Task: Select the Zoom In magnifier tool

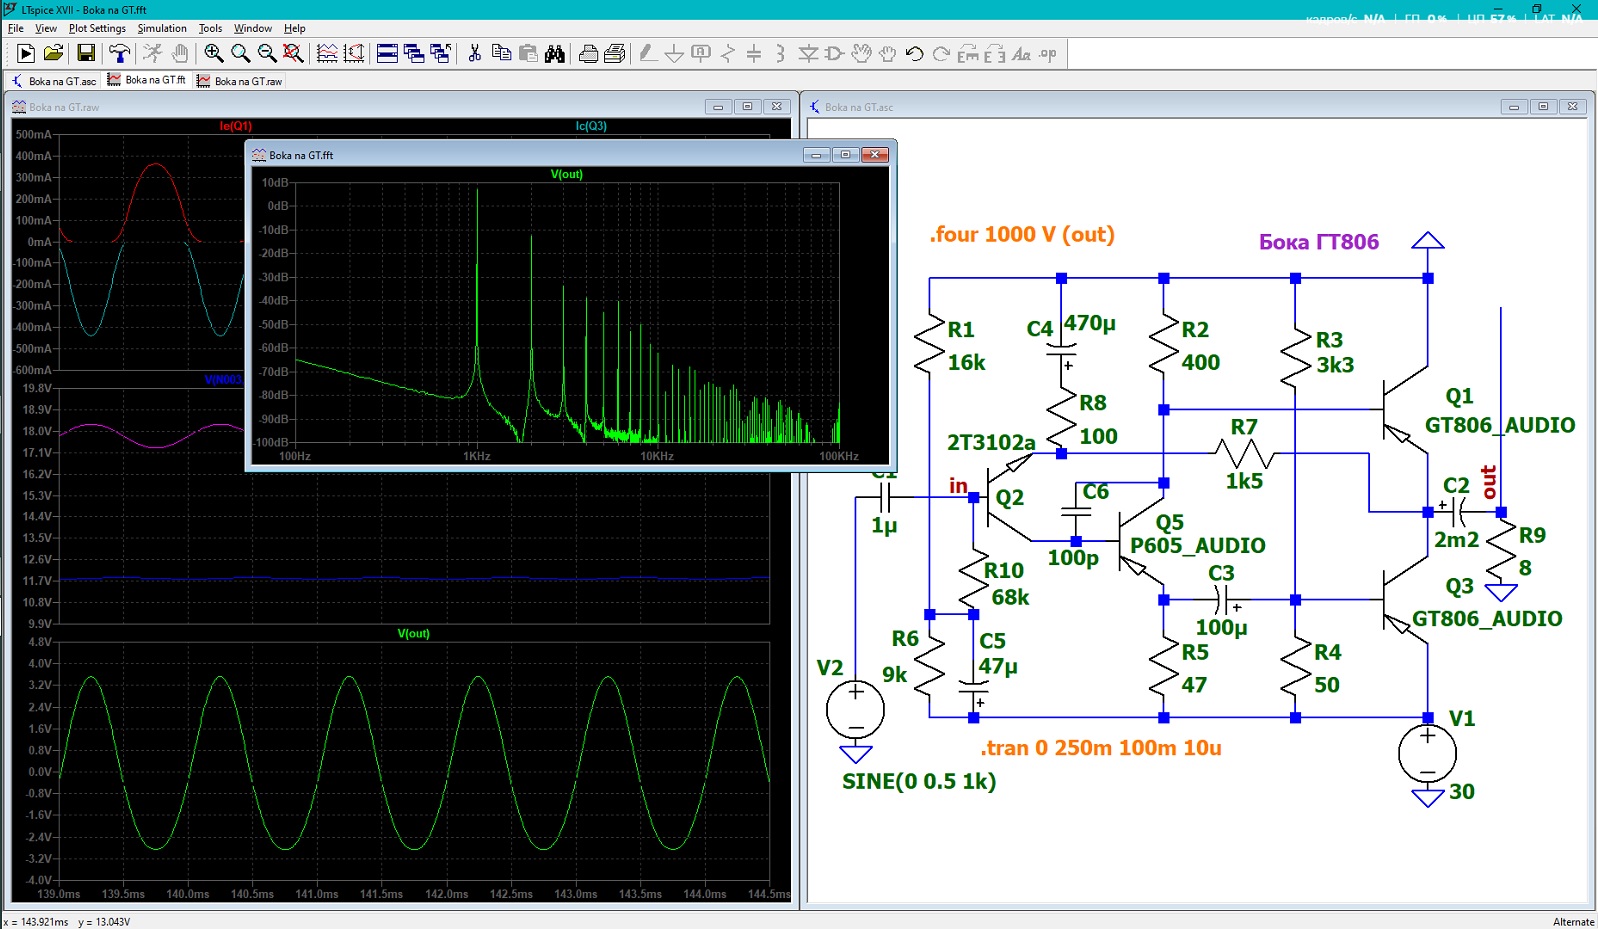Action: pyautogui.click(x=214, y=54)
